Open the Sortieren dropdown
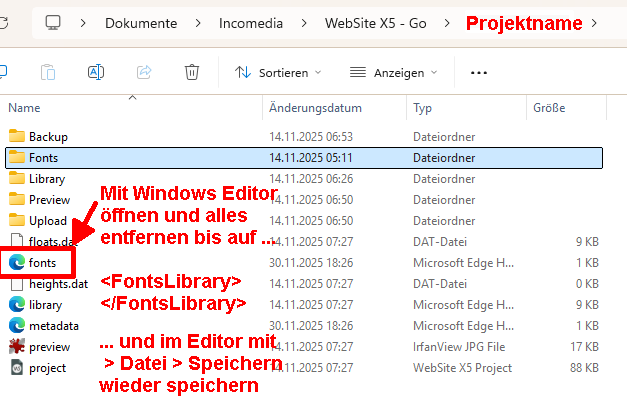627x405 pixels. click(x=278, y=72)
